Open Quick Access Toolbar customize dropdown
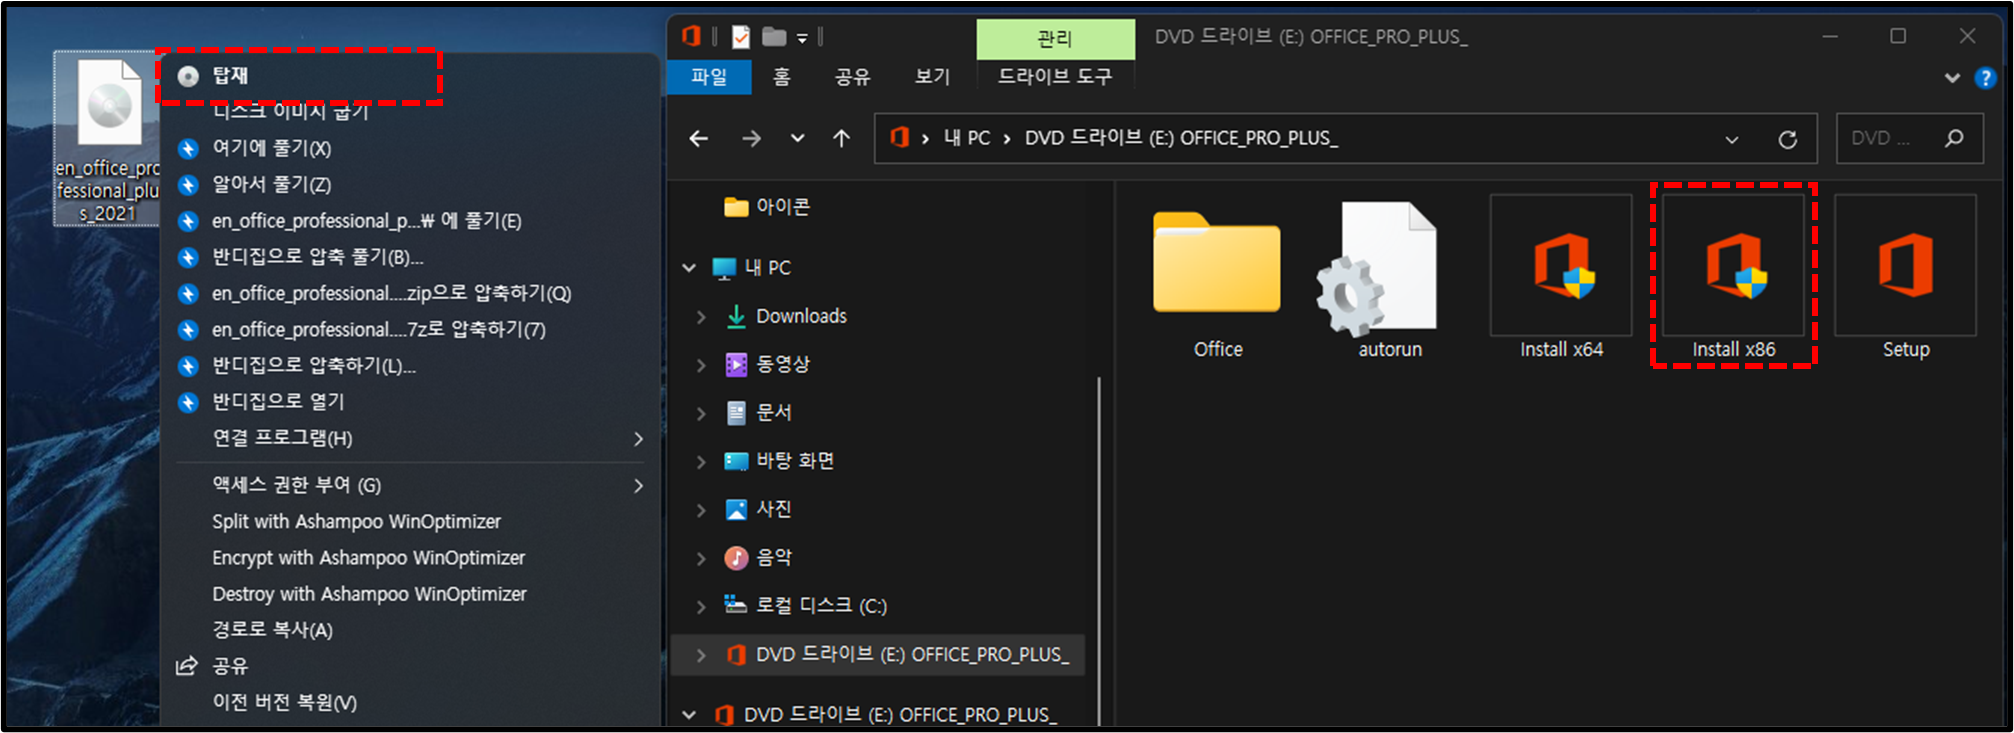This screenshot has width=2014, height=733. tap(802, 38)
